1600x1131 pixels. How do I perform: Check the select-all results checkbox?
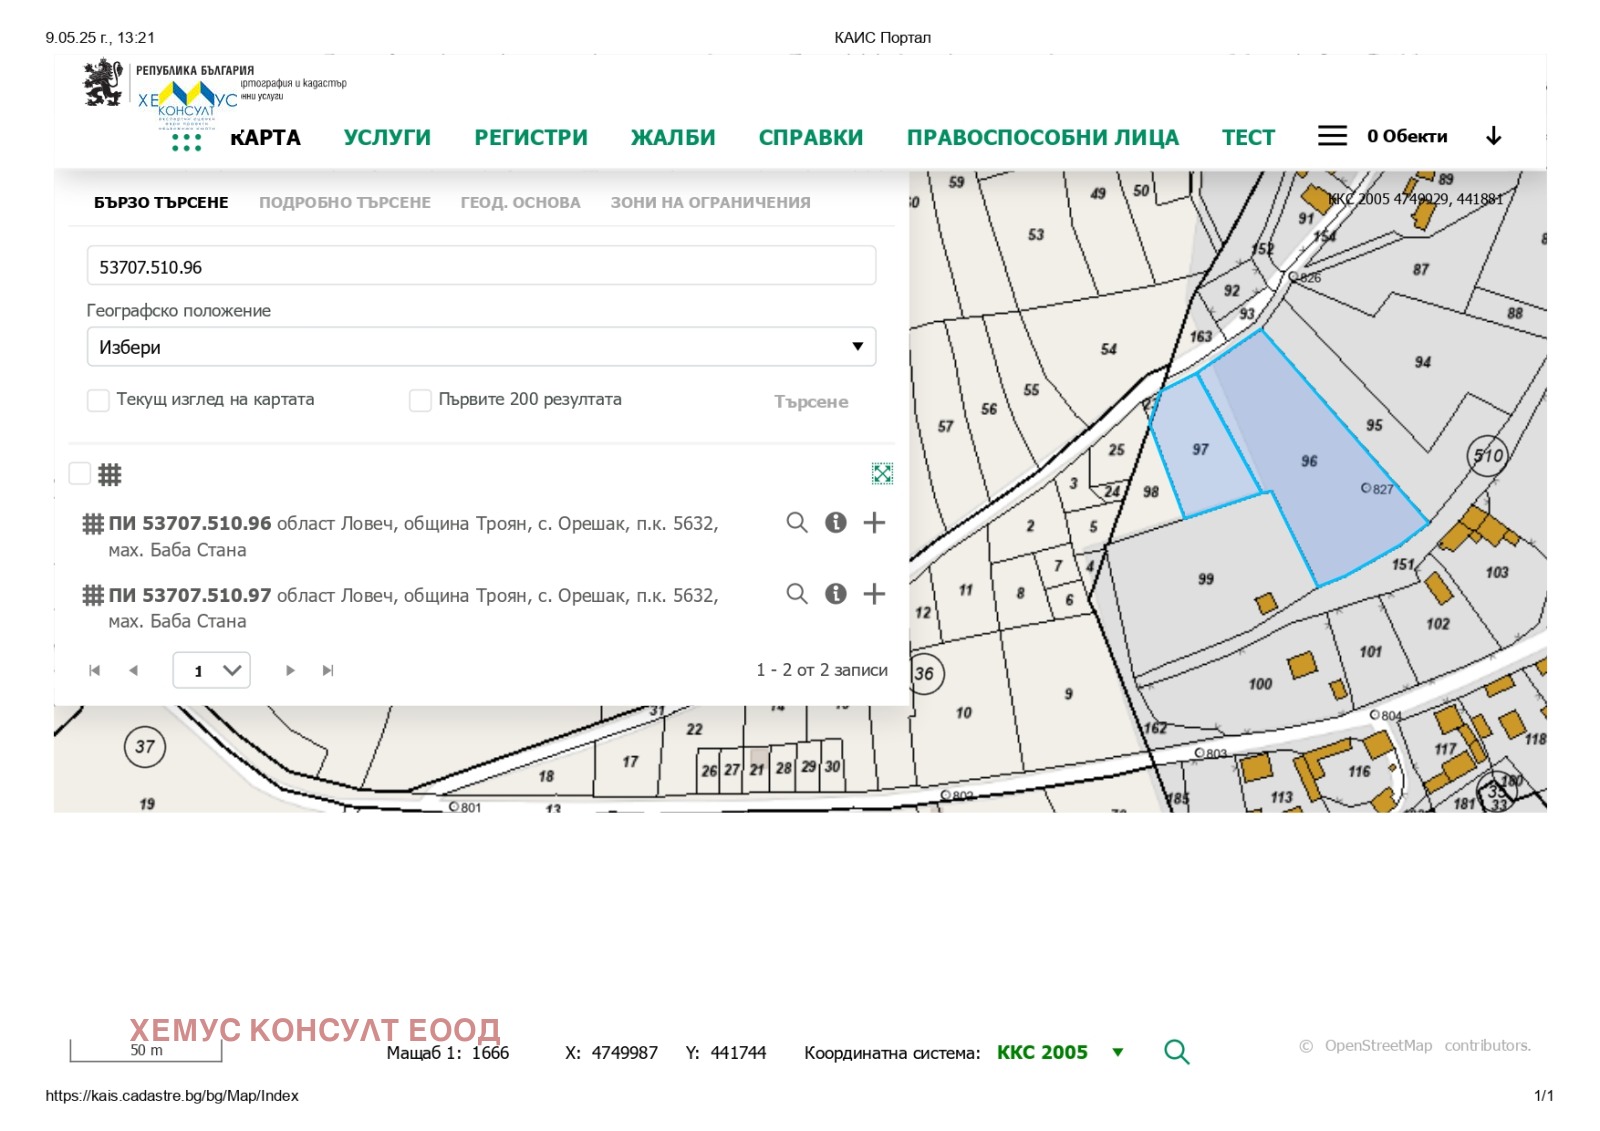click(80, 473)
